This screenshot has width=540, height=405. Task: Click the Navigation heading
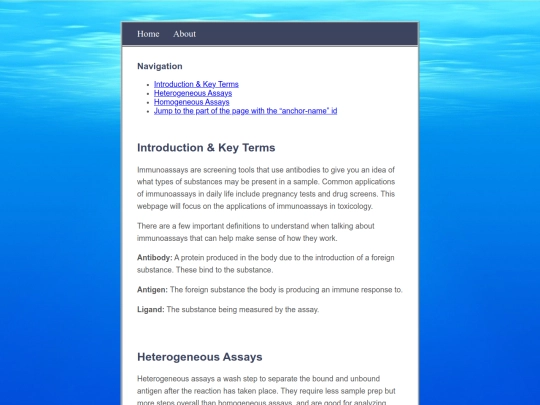point(160,66)
